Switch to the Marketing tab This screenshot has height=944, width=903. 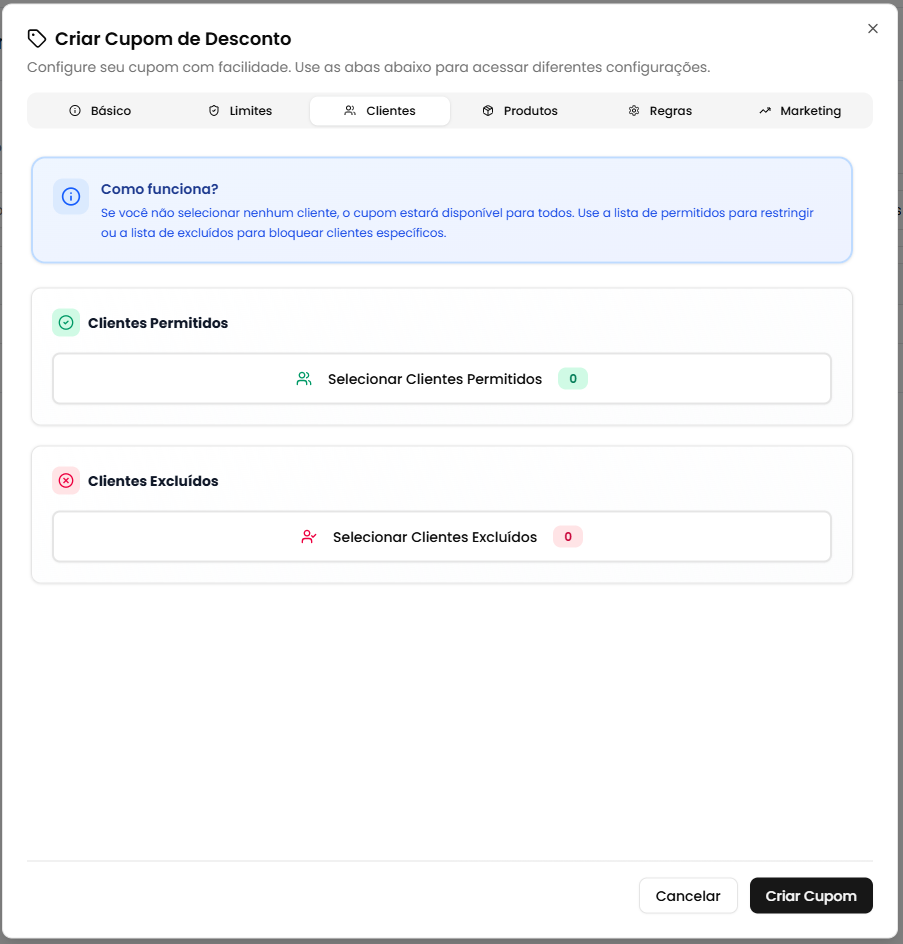pyautogui.click(x=799, y=110)
